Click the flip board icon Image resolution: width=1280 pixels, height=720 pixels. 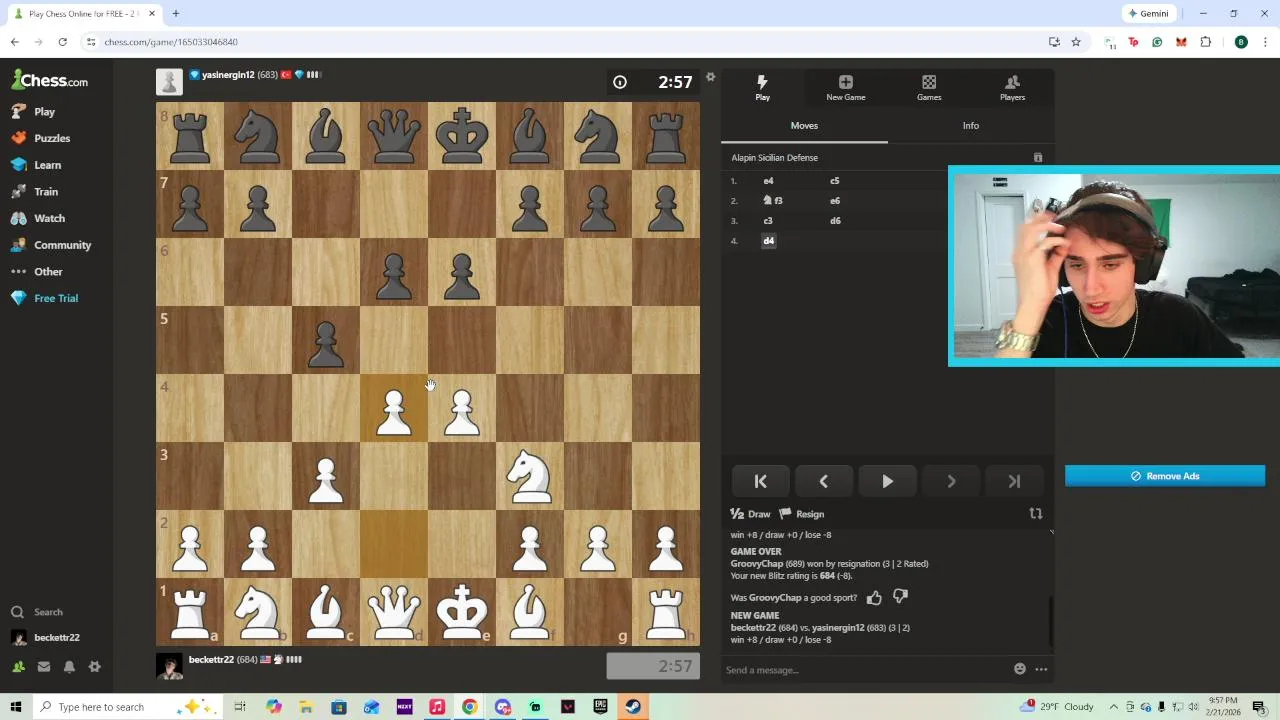[1036, 514]
